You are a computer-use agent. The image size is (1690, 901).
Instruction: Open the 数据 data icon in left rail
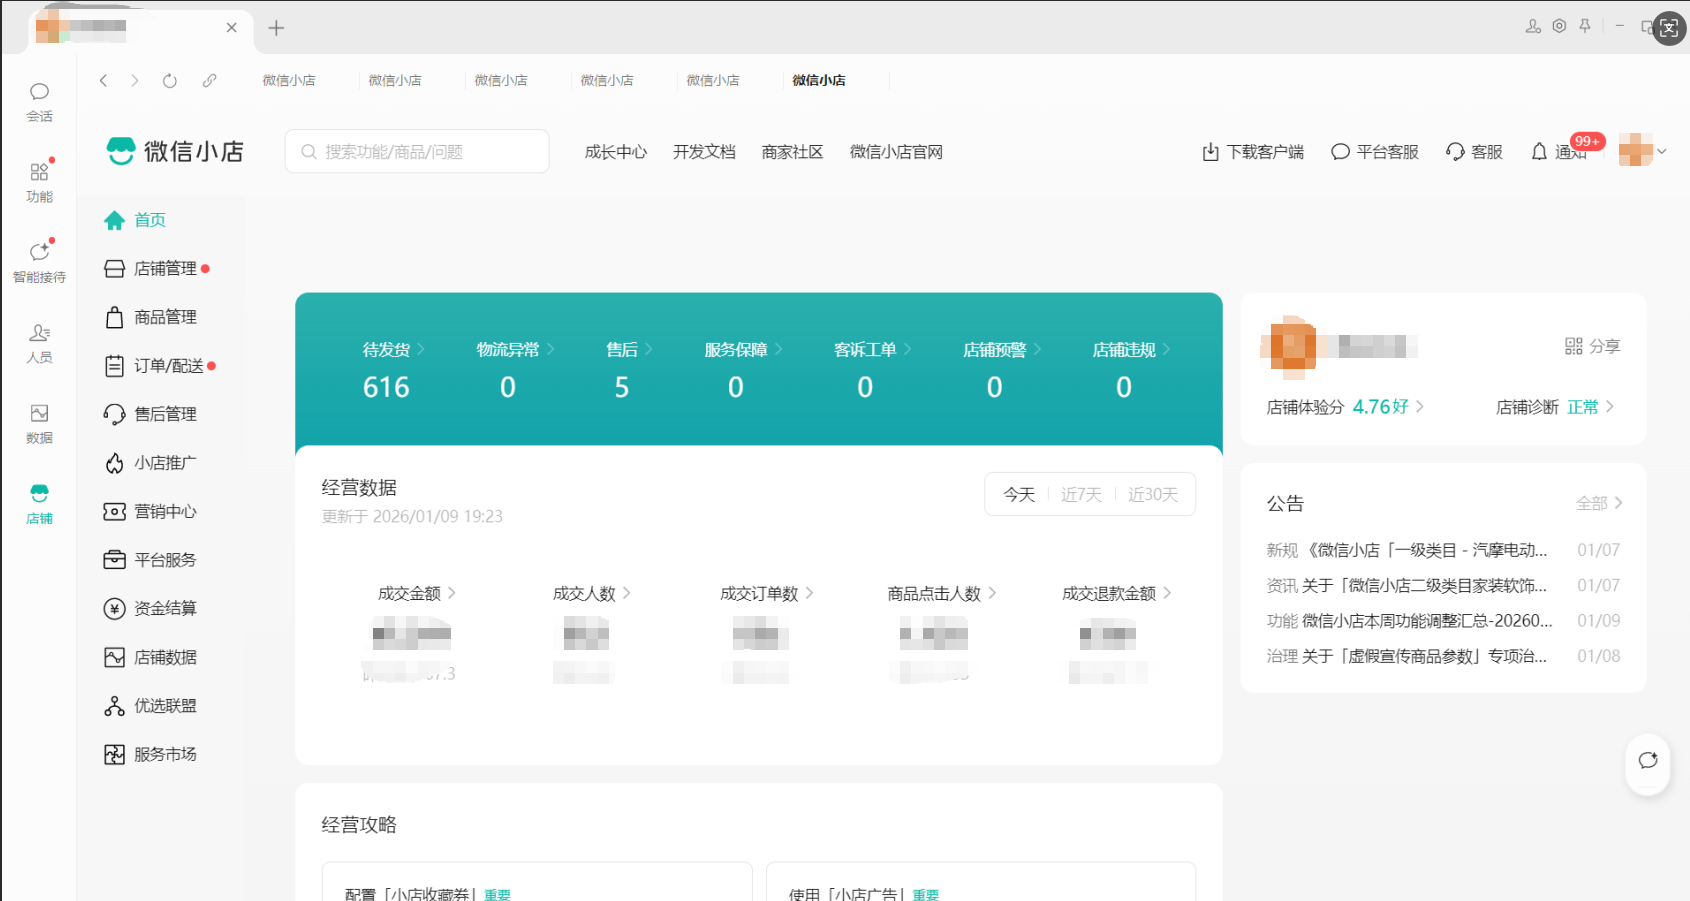(39, 423)
